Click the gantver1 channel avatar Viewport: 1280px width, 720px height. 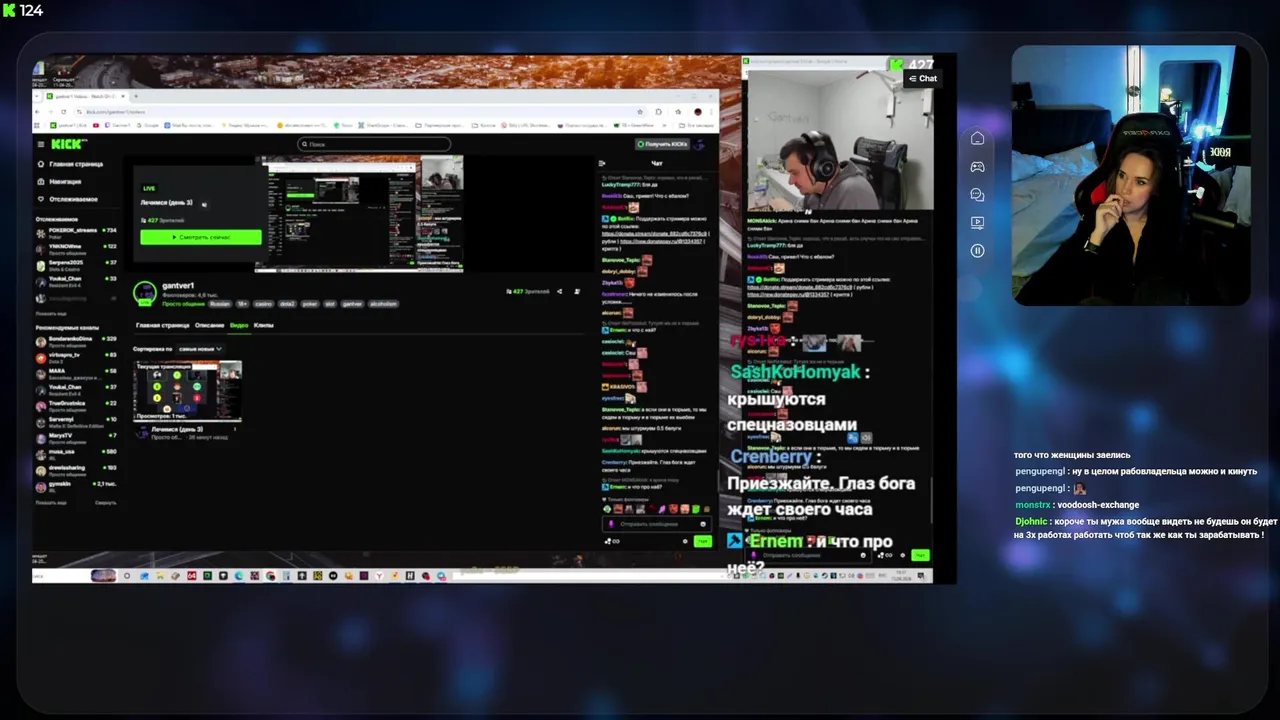click(x=145, y=291)
